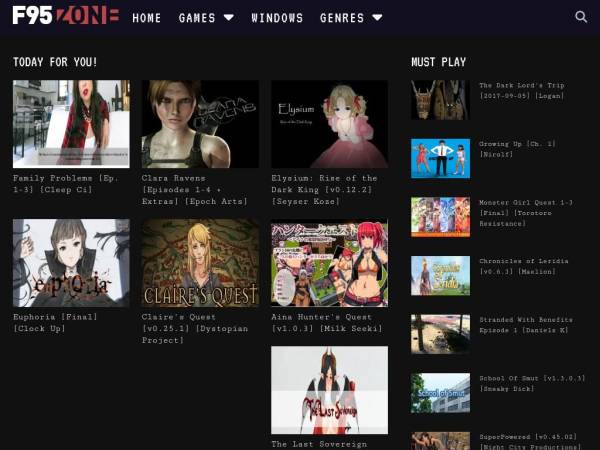Expand the GAMES dropdown arrow
The width and height of the screenshot is (600, 450).
[228, 18]
